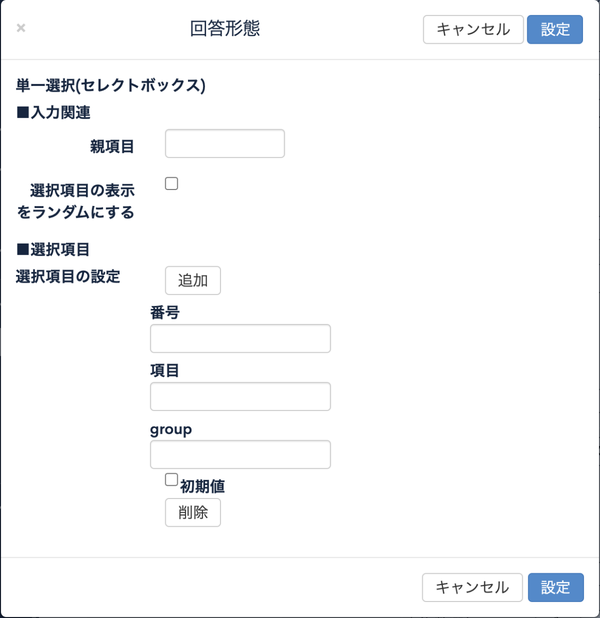Focus the 項目 input field
This screenshot has width=600, height=618.
pos(240,396)
